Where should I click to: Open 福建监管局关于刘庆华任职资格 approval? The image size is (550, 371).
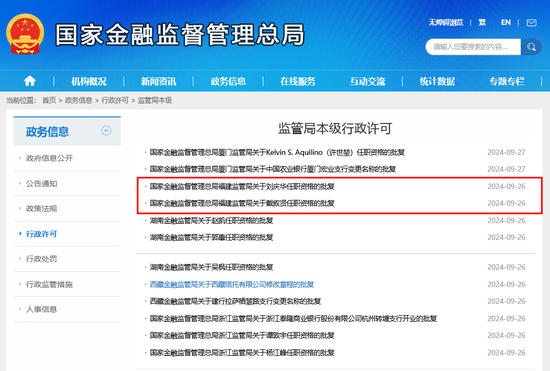click(242, 187)
